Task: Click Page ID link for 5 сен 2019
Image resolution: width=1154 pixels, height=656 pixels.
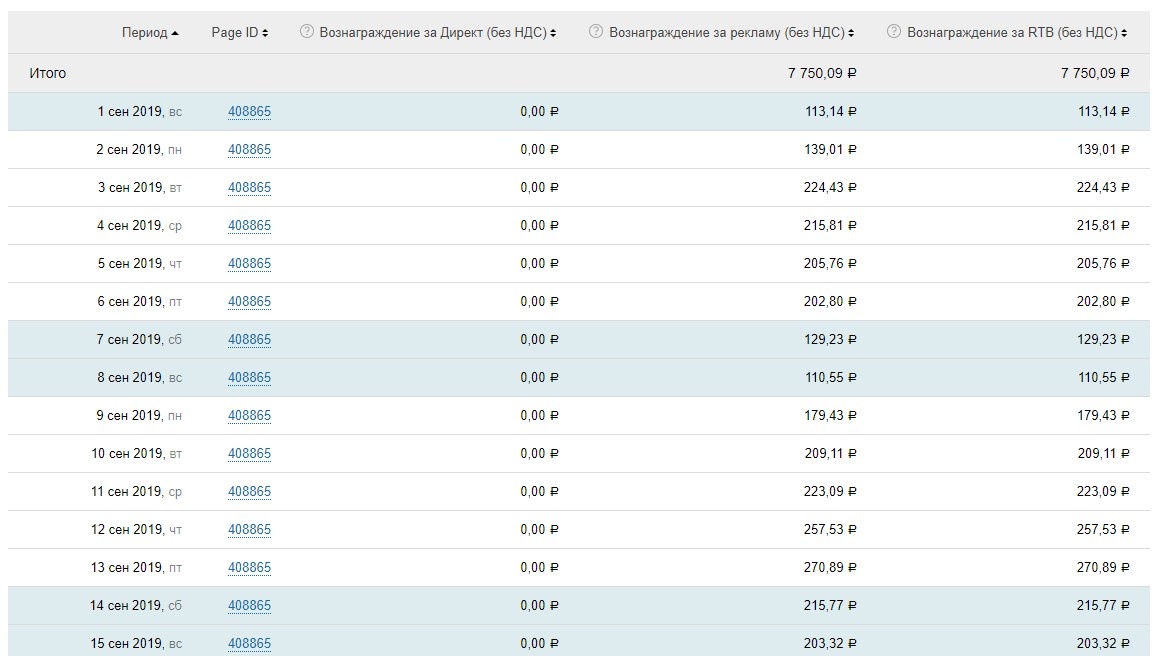Action: tap(249, 264)
